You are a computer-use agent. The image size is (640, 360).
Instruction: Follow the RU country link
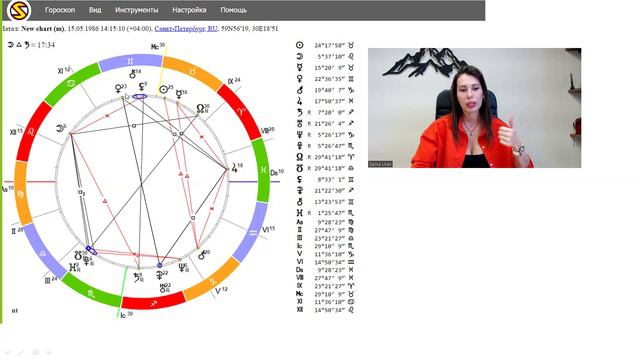(x=212, y=29)
